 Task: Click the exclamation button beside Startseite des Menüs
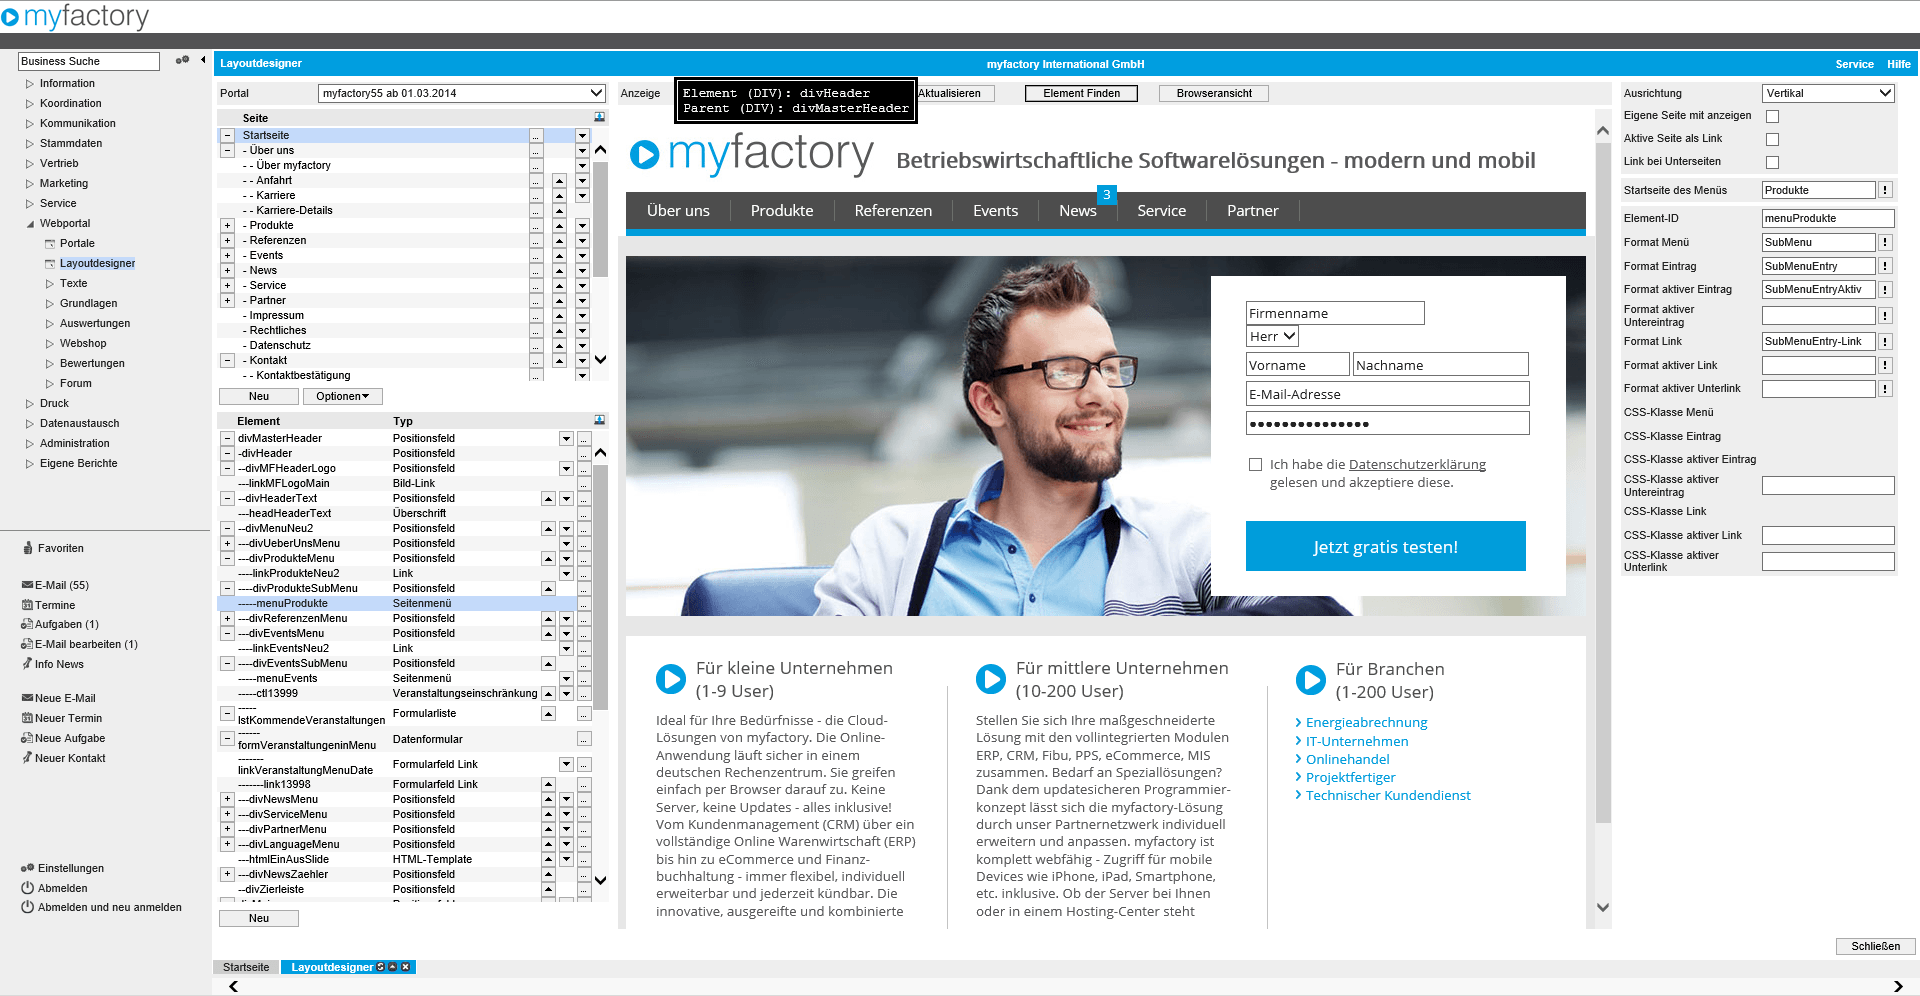pos(1885,190)
